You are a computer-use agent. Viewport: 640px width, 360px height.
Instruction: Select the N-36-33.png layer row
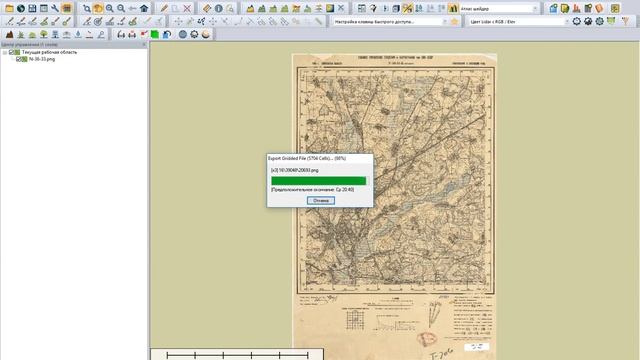pos(42,59)
